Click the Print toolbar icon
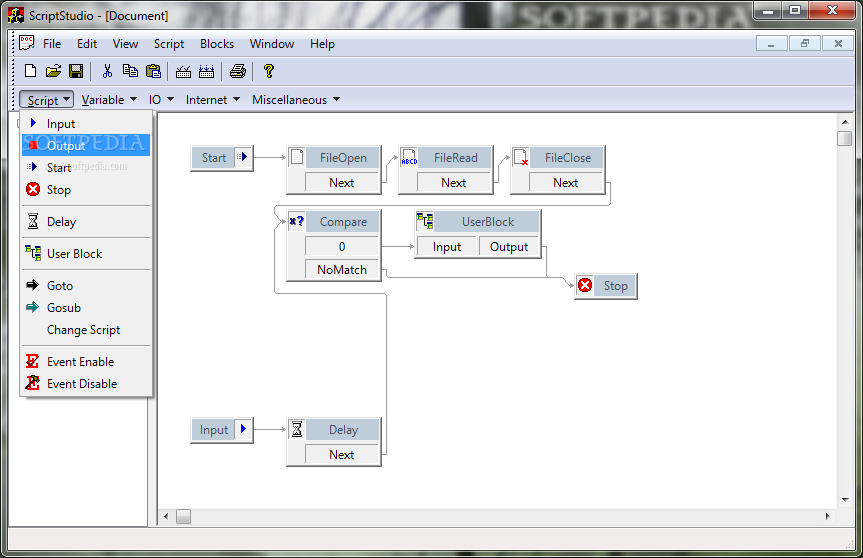Screen dimensions: 863x558 (238, 71)
